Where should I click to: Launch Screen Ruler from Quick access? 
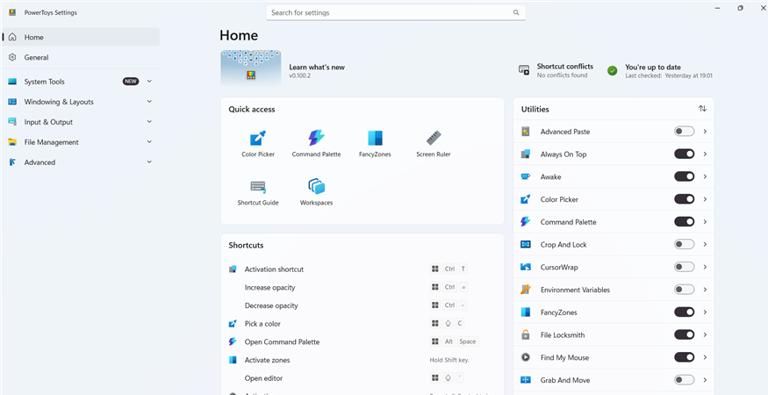click(433, 144)
